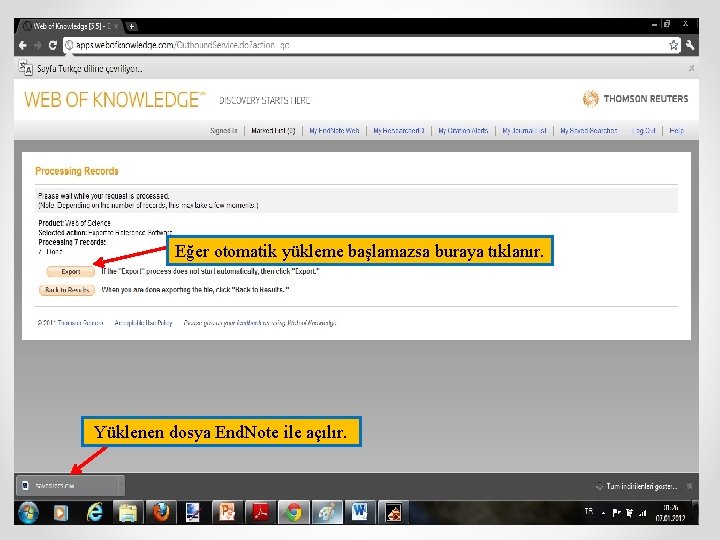Open Internet Explorer from the taskbar
Screen dimensions: 720x540
coord(95,512)
